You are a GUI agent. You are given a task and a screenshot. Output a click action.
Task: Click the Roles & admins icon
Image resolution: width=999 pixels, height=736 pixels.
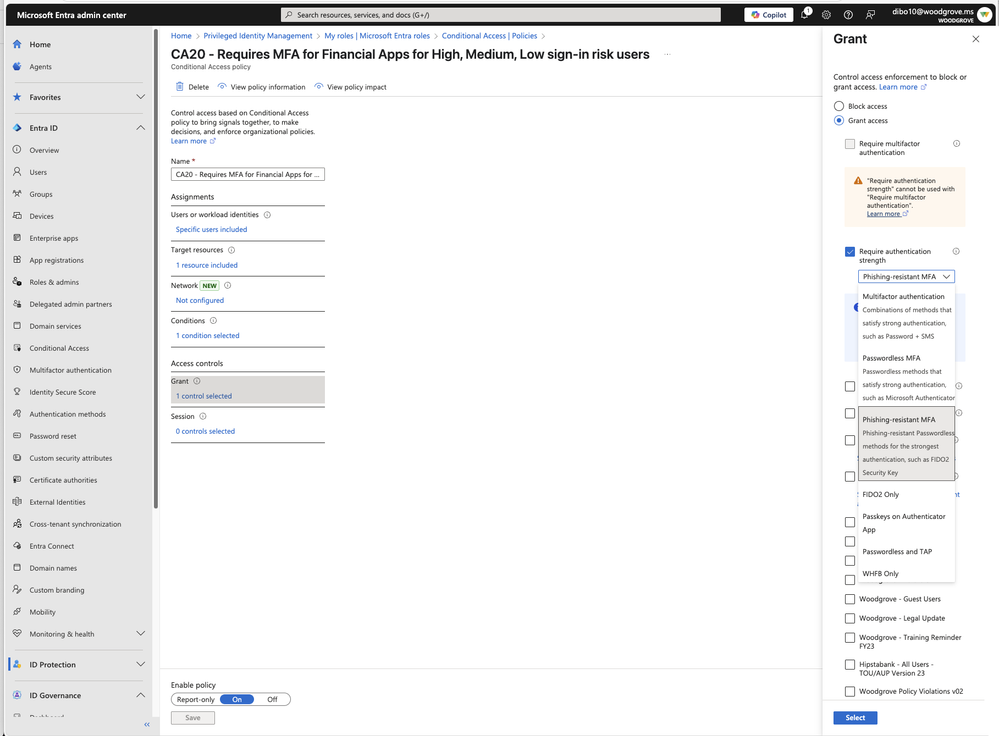pyautogui.click(x=17, y=282)
